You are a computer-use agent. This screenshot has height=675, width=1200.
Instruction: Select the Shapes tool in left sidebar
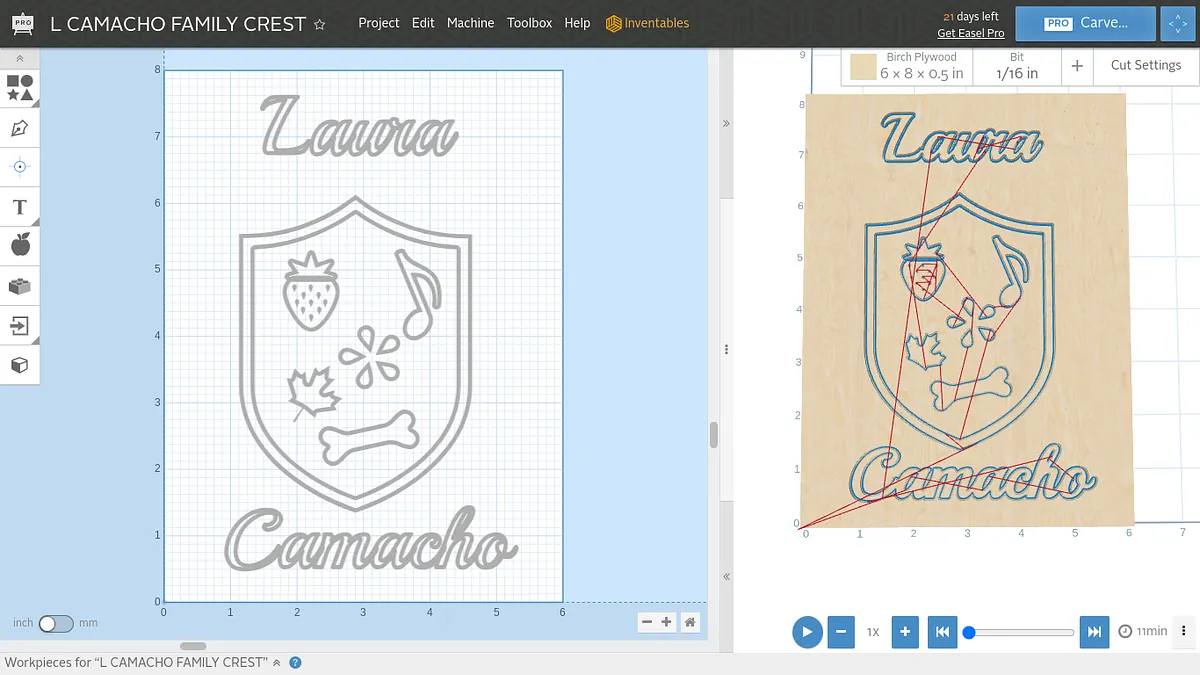[19, 88]
